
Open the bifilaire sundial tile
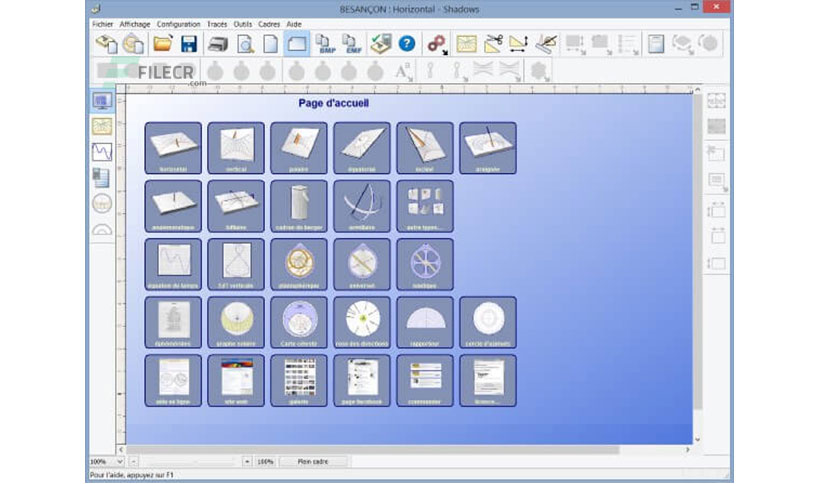tap(236, 206)
